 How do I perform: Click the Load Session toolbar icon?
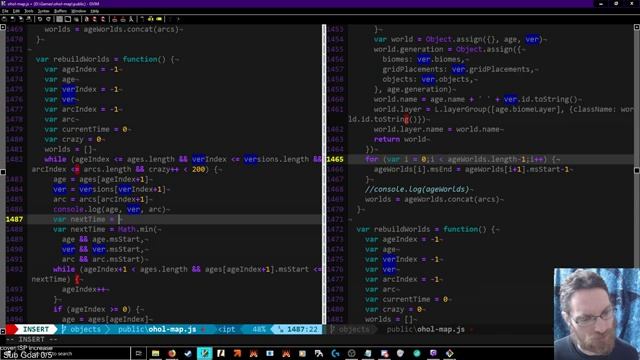coord(114,19)
